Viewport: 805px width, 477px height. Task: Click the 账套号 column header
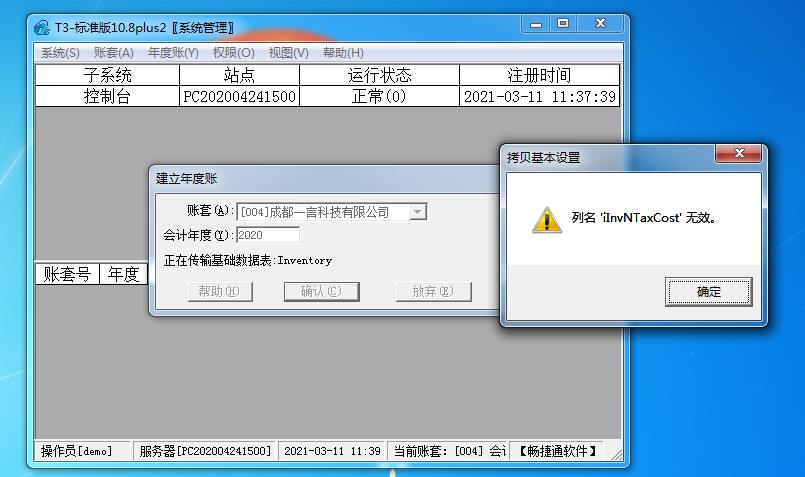coord(67,274)
